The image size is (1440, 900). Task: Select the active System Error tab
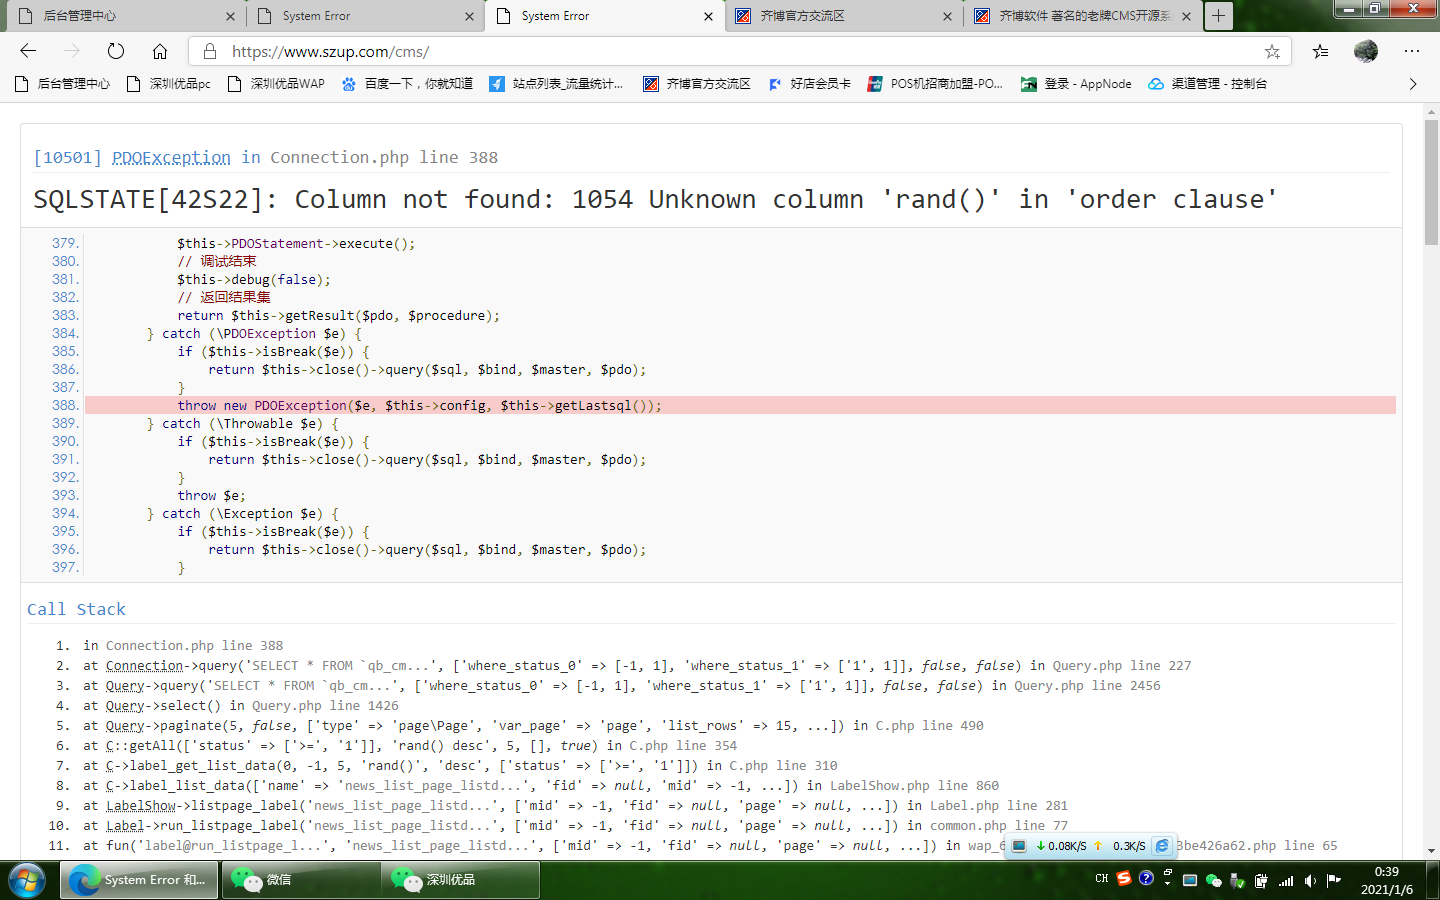click(605, 16)
